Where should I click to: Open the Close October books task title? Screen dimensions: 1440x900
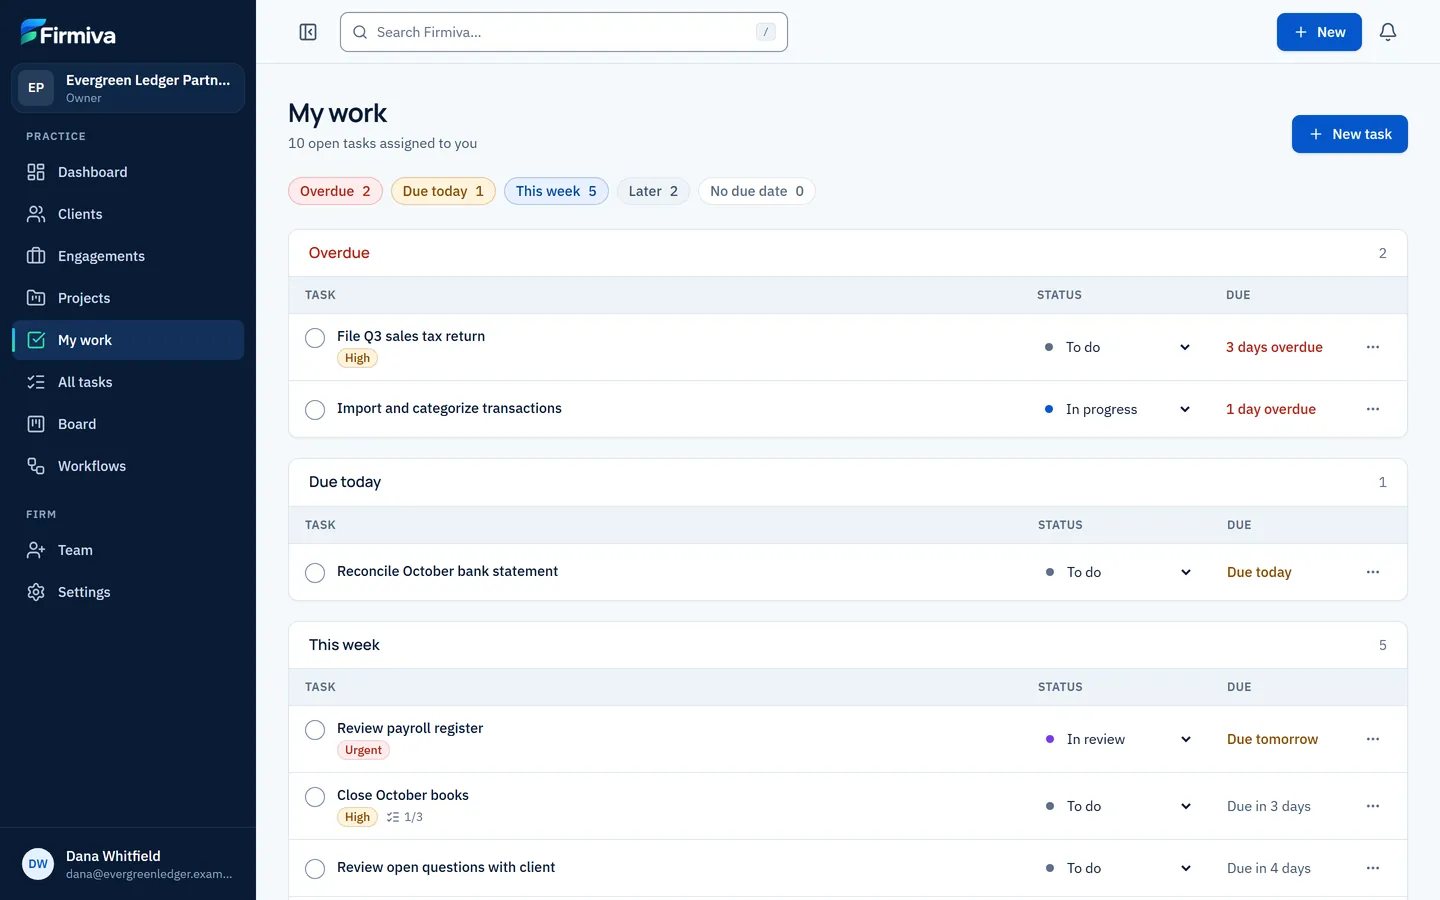tap(403, 795)
